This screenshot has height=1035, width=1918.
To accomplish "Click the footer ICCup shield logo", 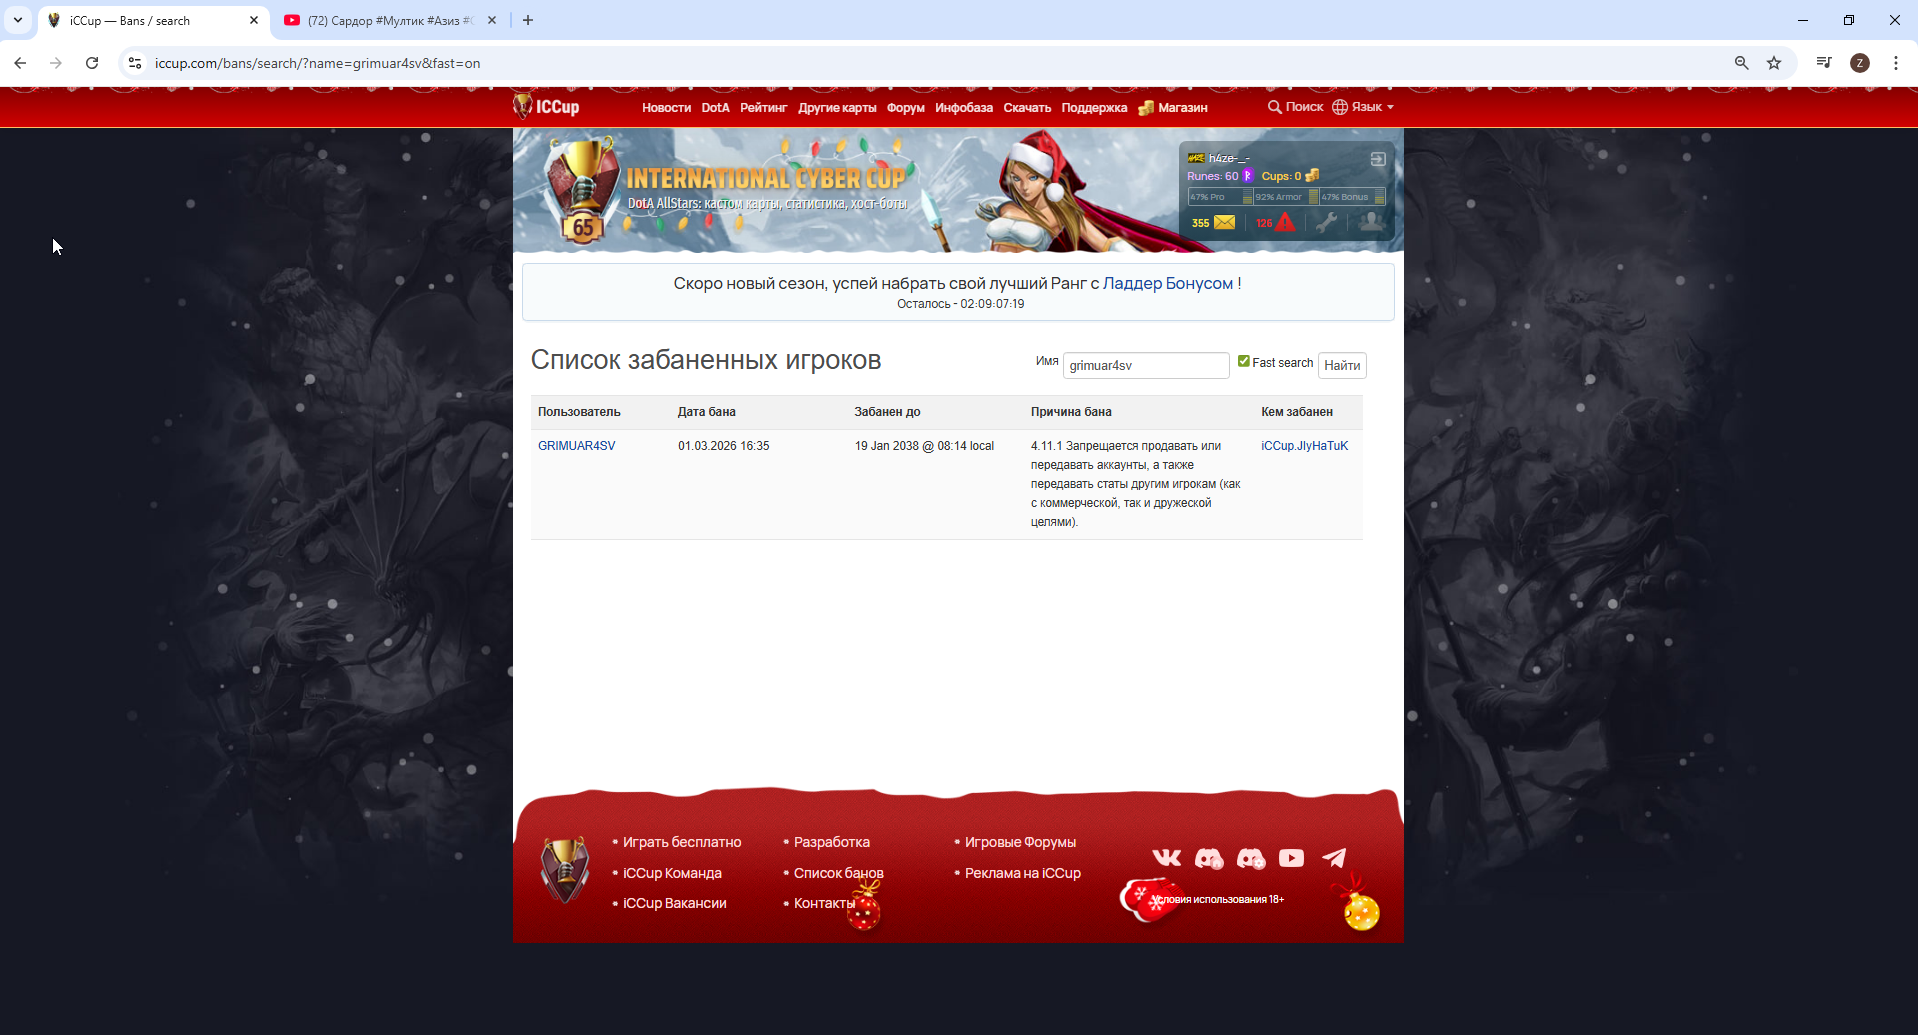I will tap(565, 870).
